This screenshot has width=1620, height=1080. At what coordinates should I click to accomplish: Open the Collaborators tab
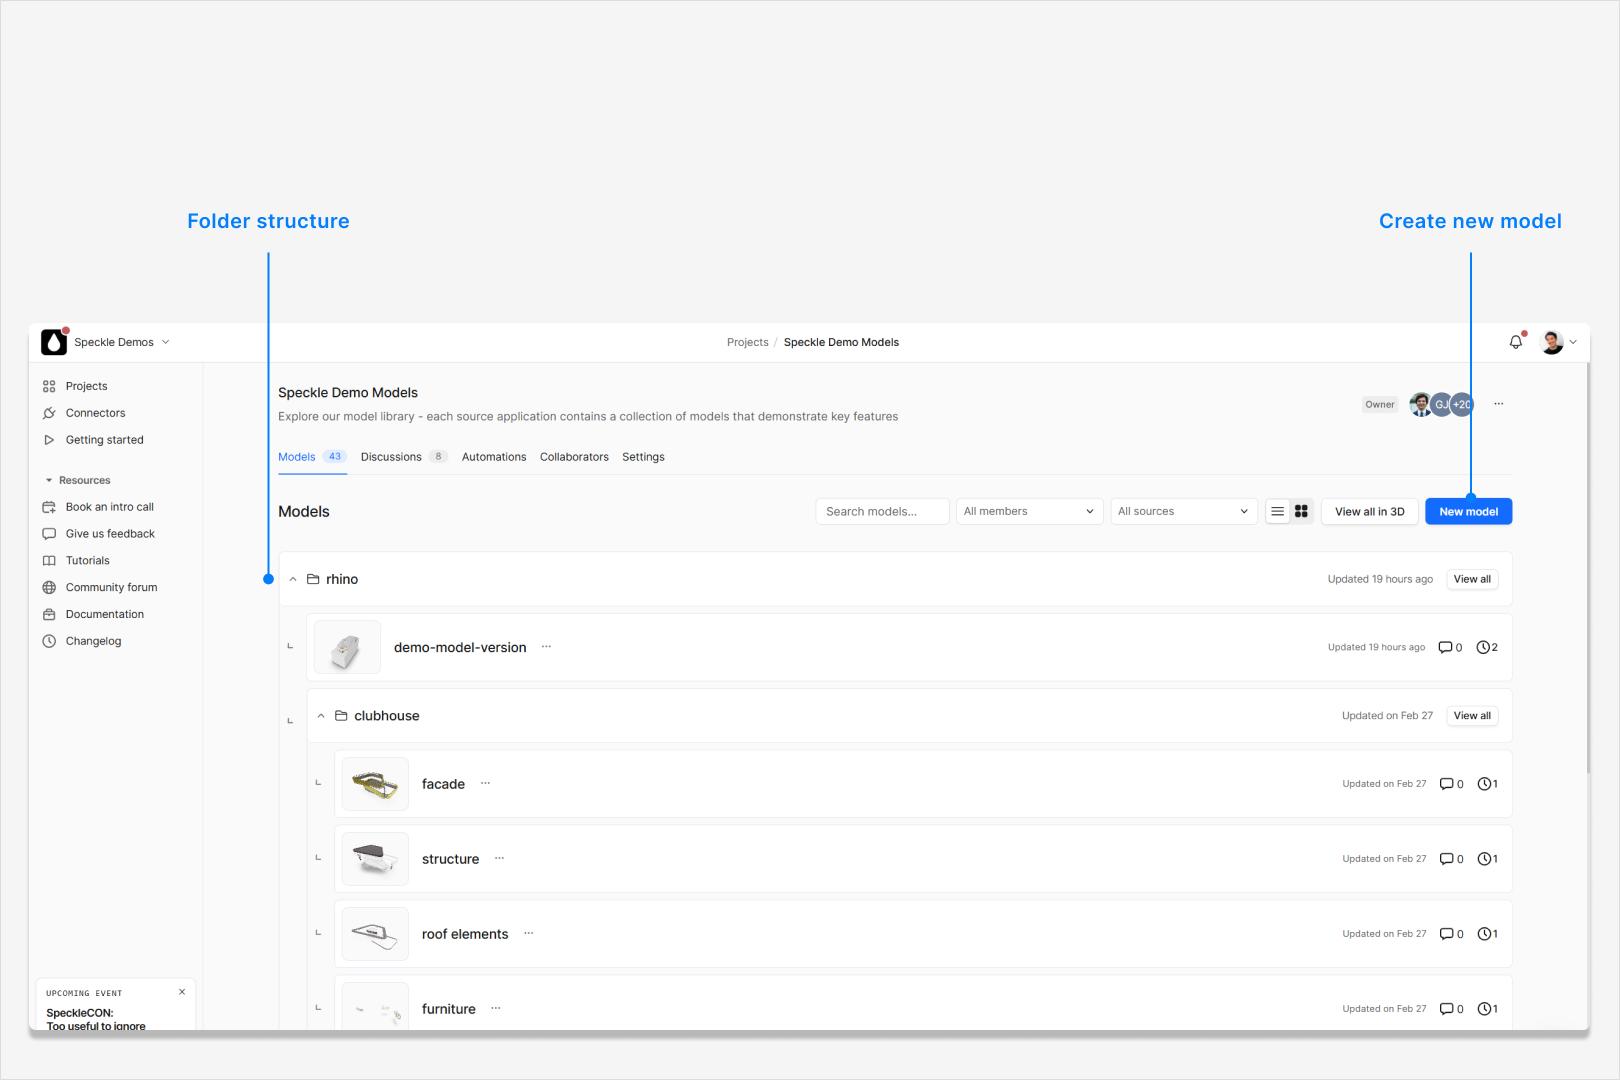coord(574,457)
